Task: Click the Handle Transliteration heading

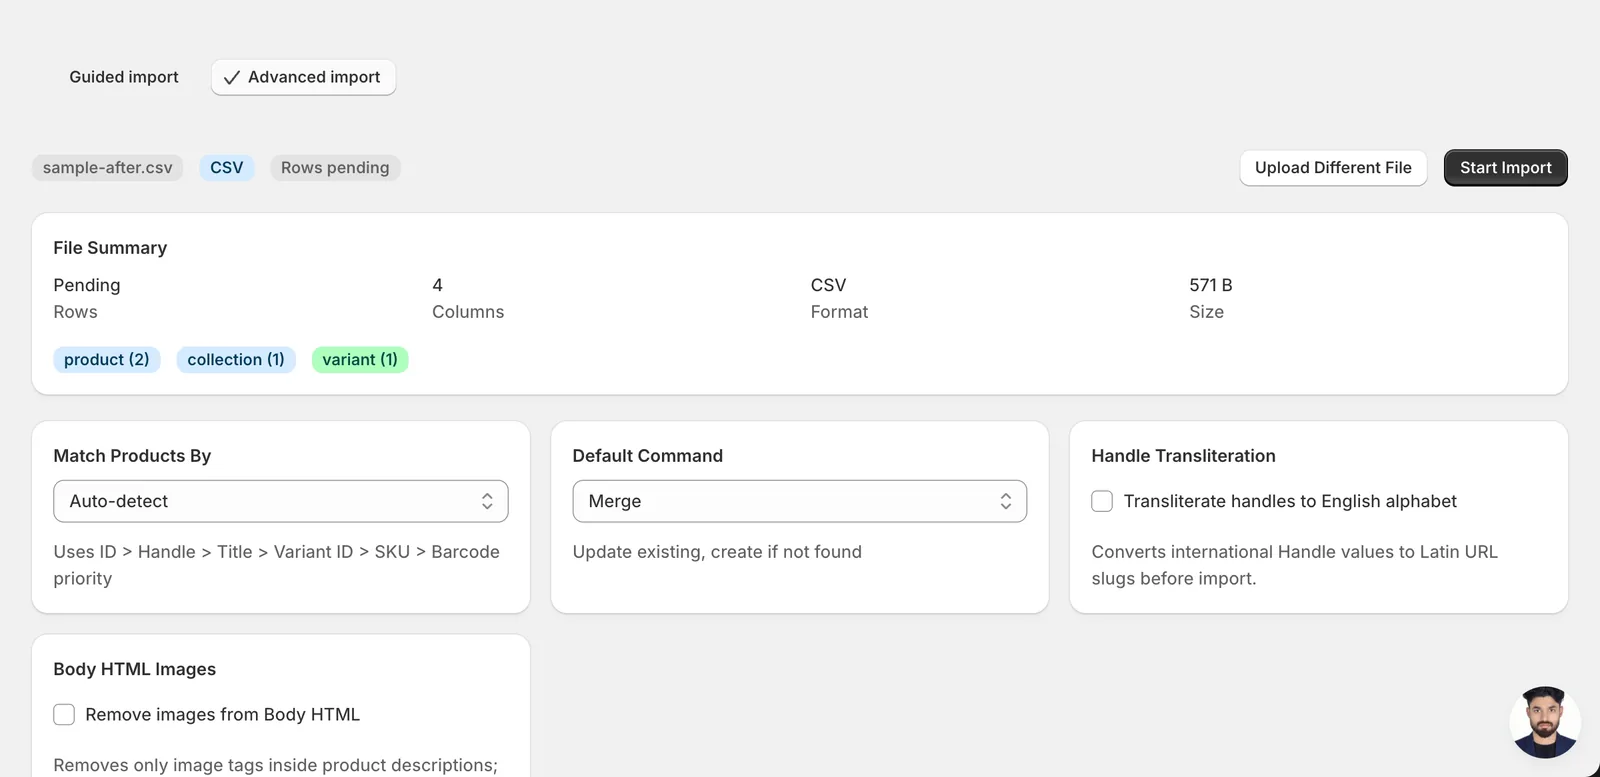Action: (x=1183, y=456)
